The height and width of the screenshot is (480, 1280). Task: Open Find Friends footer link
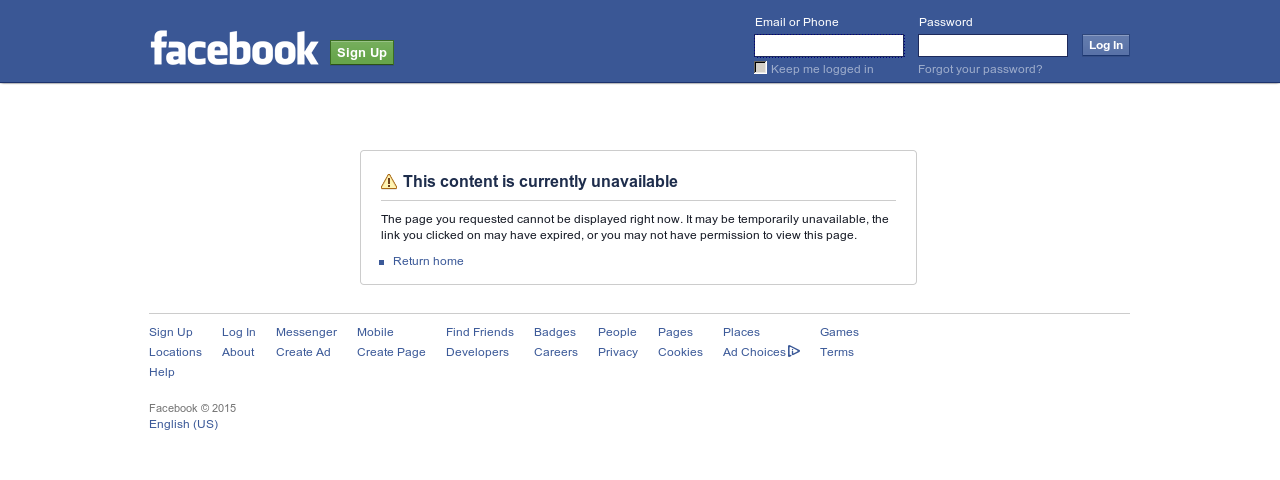pos(480,332)
